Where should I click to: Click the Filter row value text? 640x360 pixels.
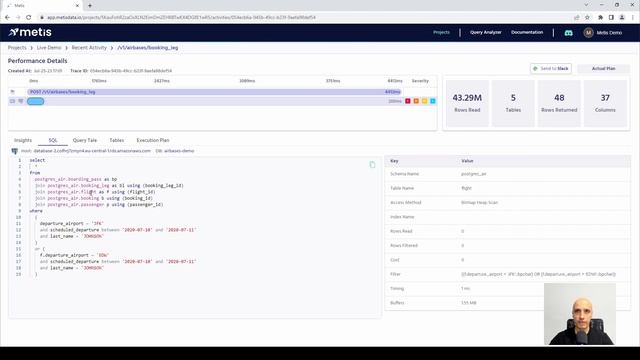[x=538, y=274]
